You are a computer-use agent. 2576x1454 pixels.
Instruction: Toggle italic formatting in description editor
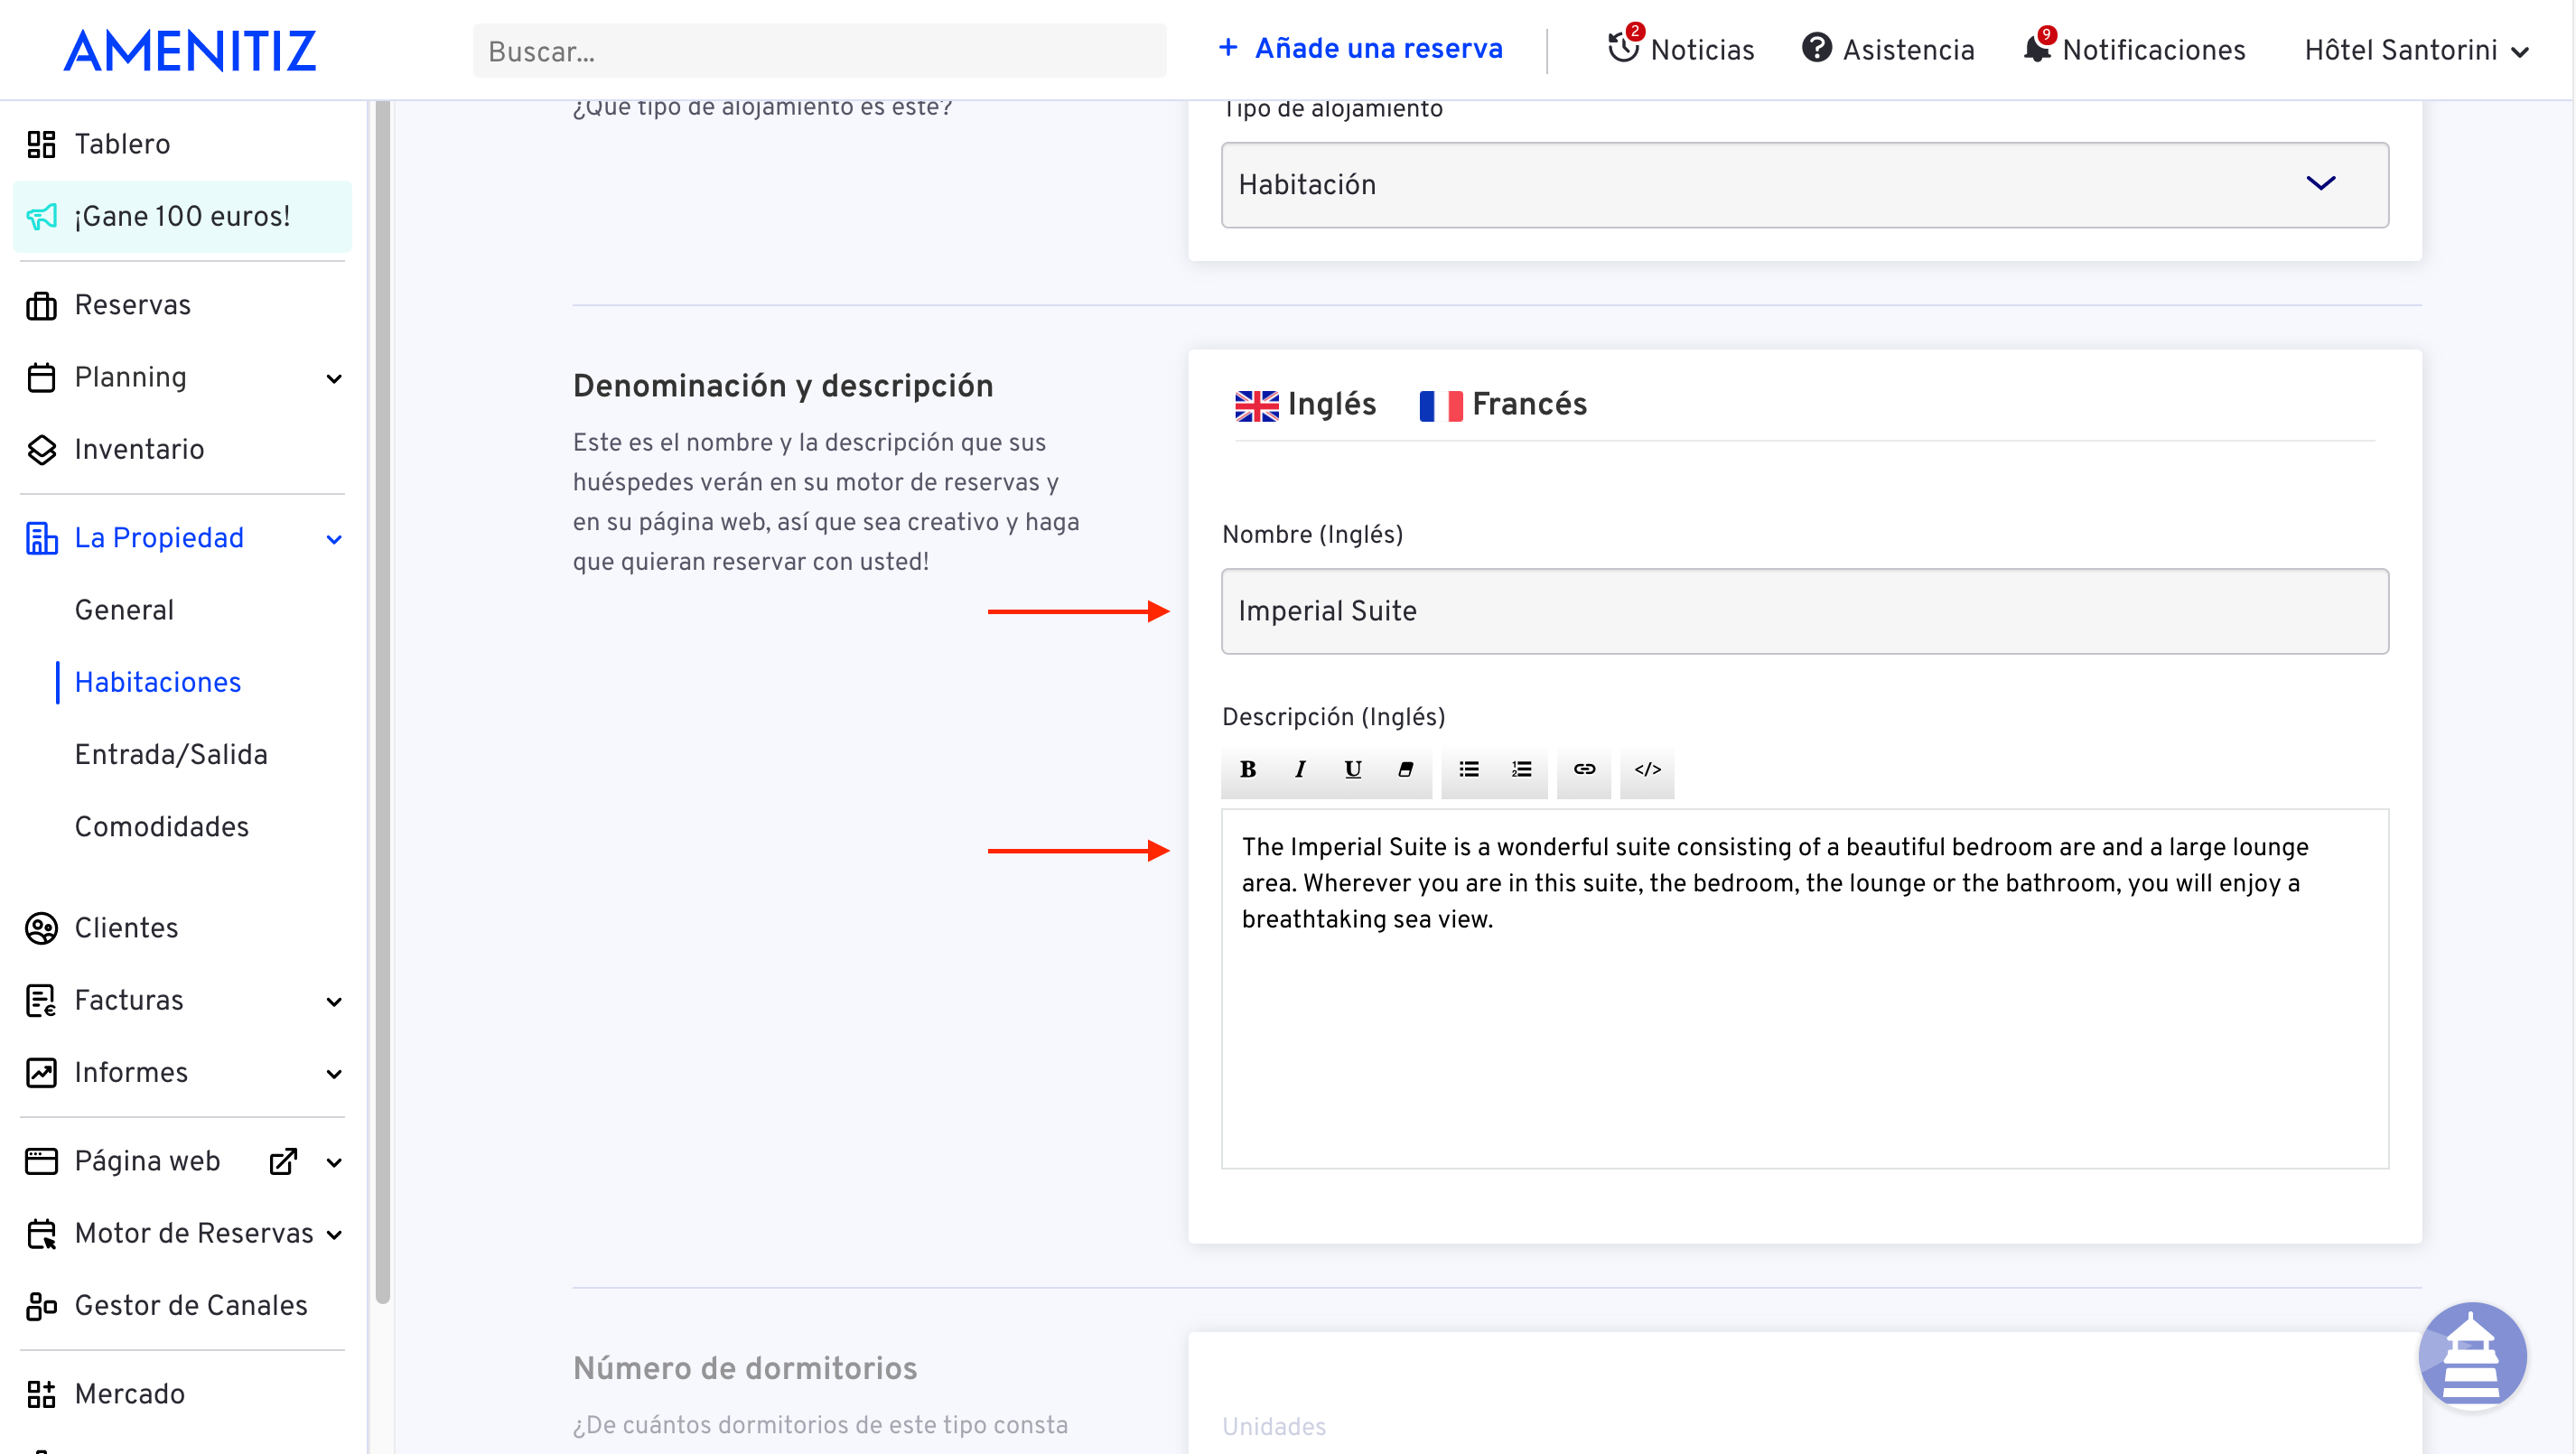[1300, 769]
